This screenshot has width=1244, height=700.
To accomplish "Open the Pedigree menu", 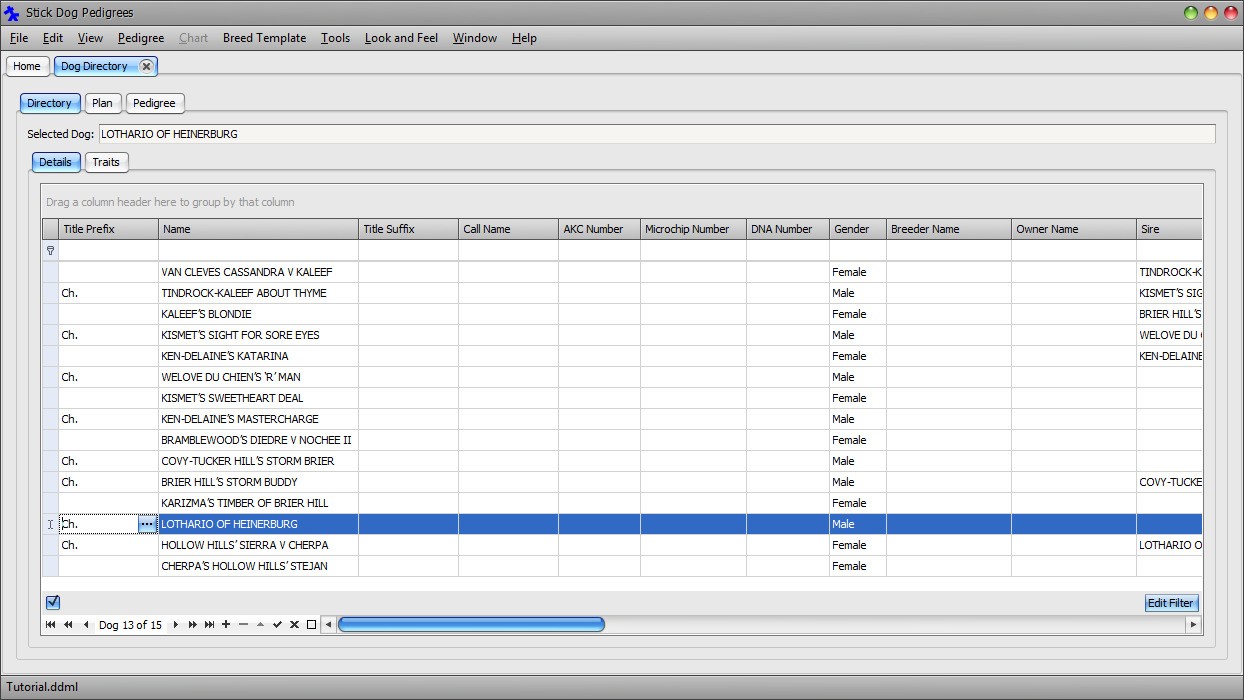I will 141,38.
